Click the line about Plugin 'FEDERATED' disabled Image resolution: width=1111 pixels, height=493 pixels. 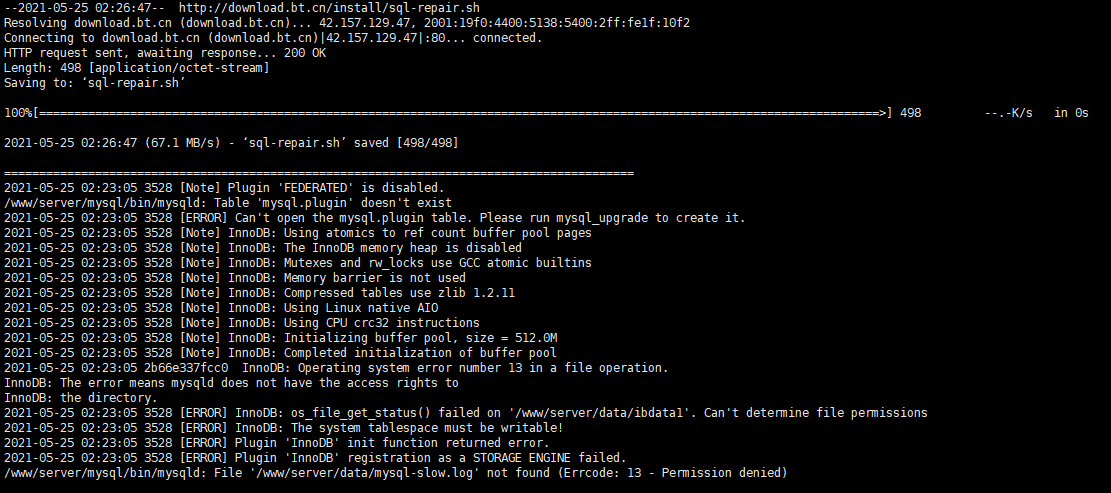(224, 188)
